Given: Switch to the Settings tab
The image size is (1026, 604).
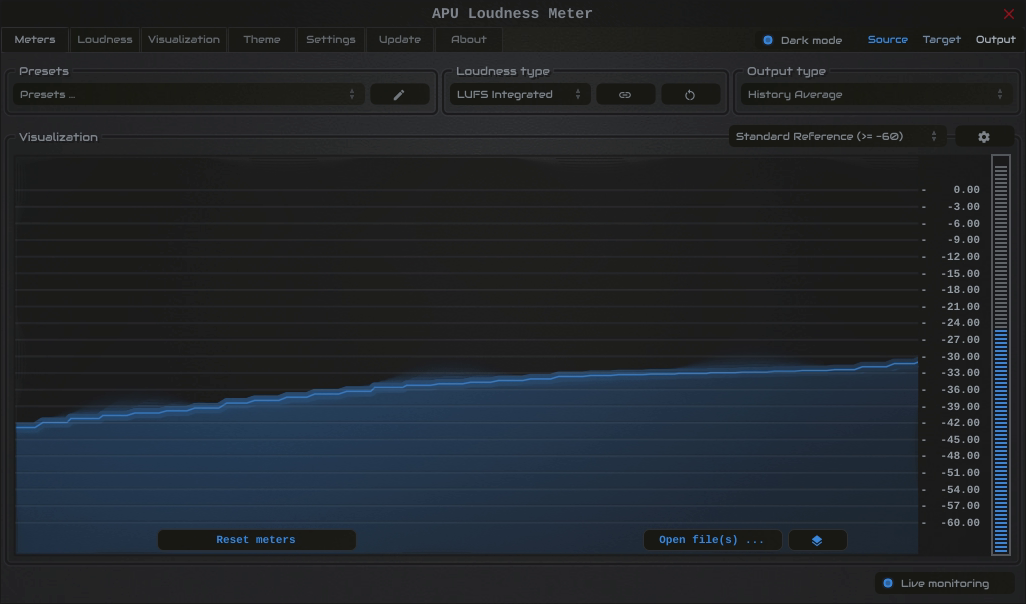Looking at the screenshot, I should [x=330, y=39].
